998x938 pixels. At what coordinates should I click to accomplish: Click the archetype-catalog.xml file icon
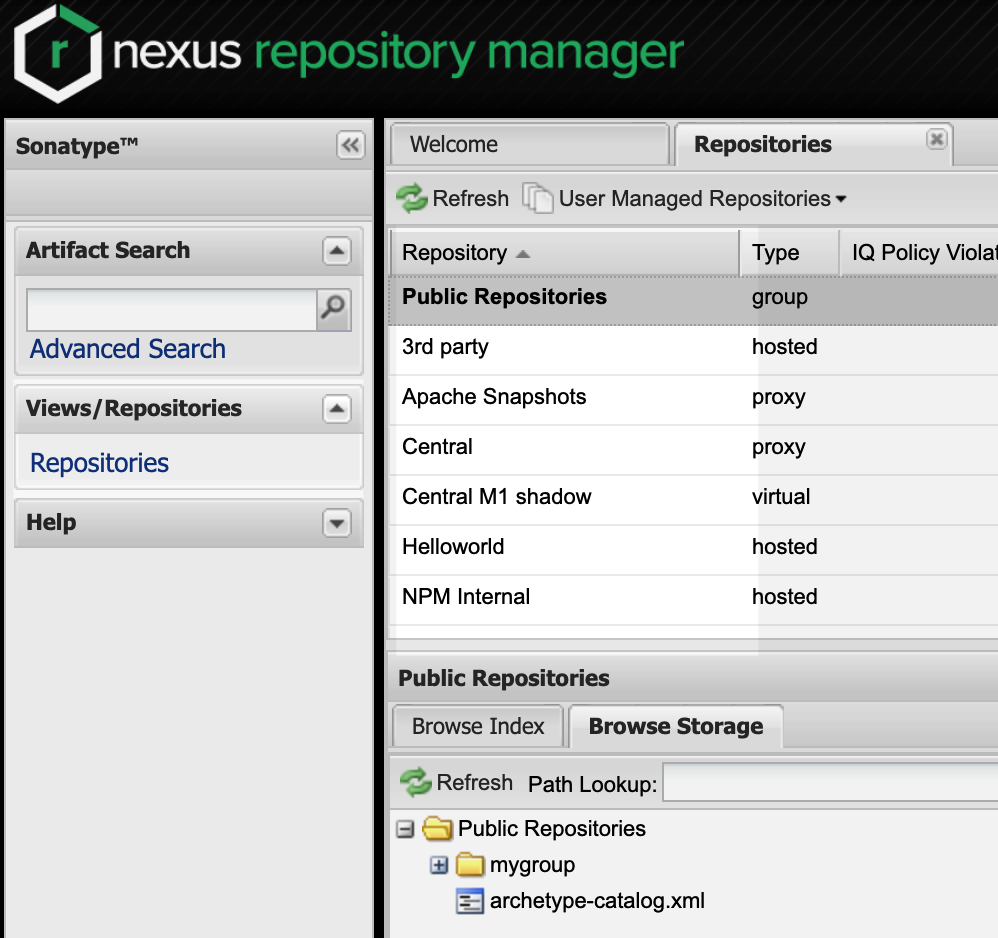tap(470, 901)
